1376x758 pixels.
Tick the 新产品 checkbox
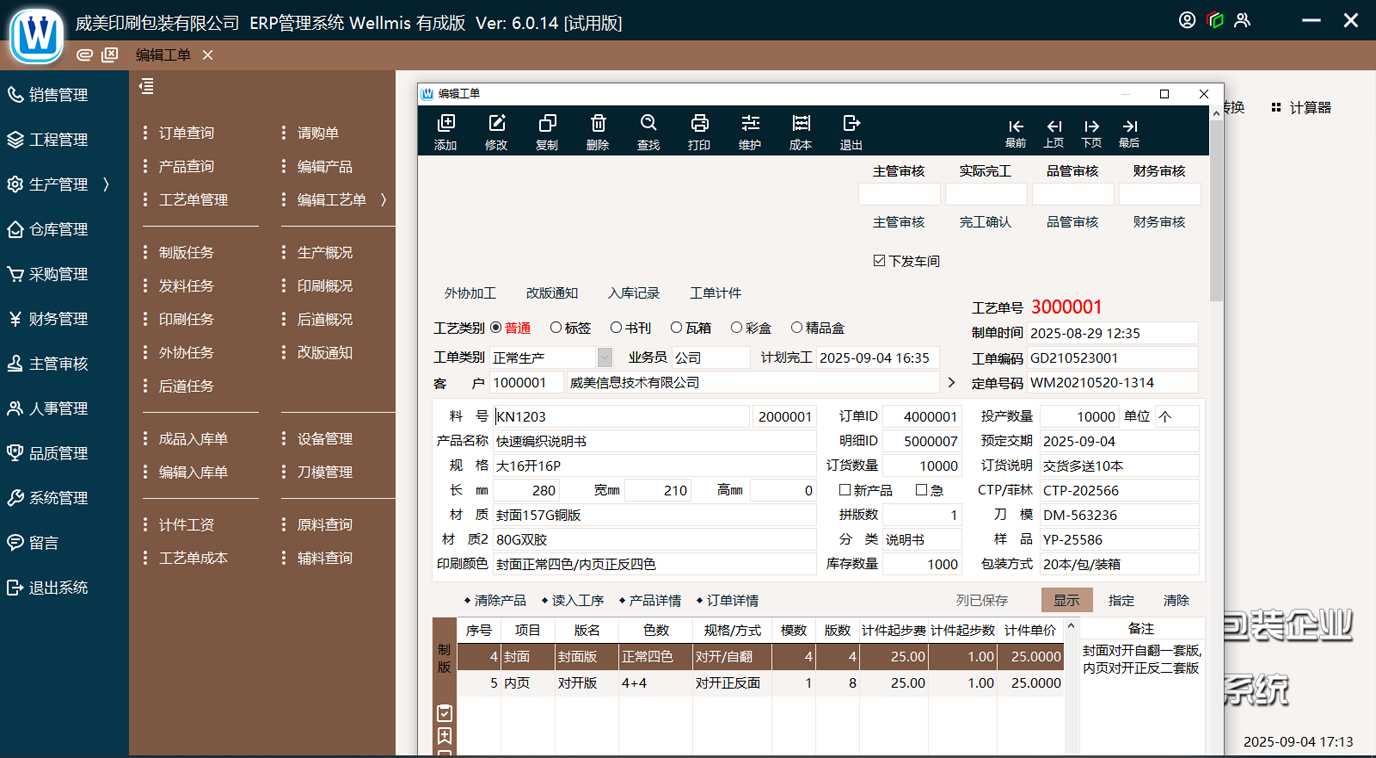pyautogui.click(x=845, y=490)
